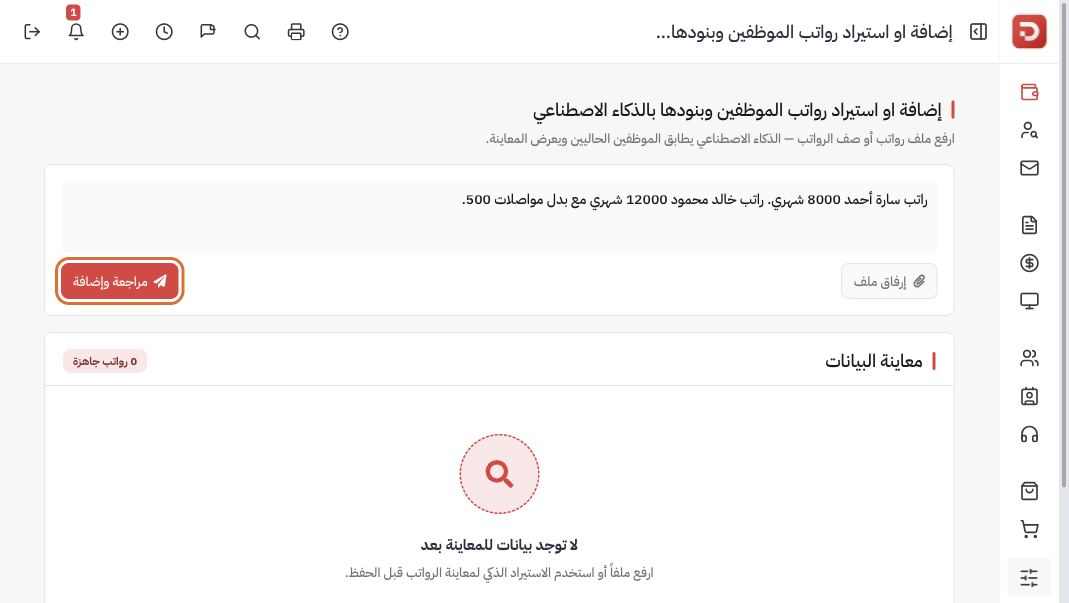The image size is (1069, 603).
Task: Open the shopping bag sidebar icon
Action: click(x=1029, y=491)
